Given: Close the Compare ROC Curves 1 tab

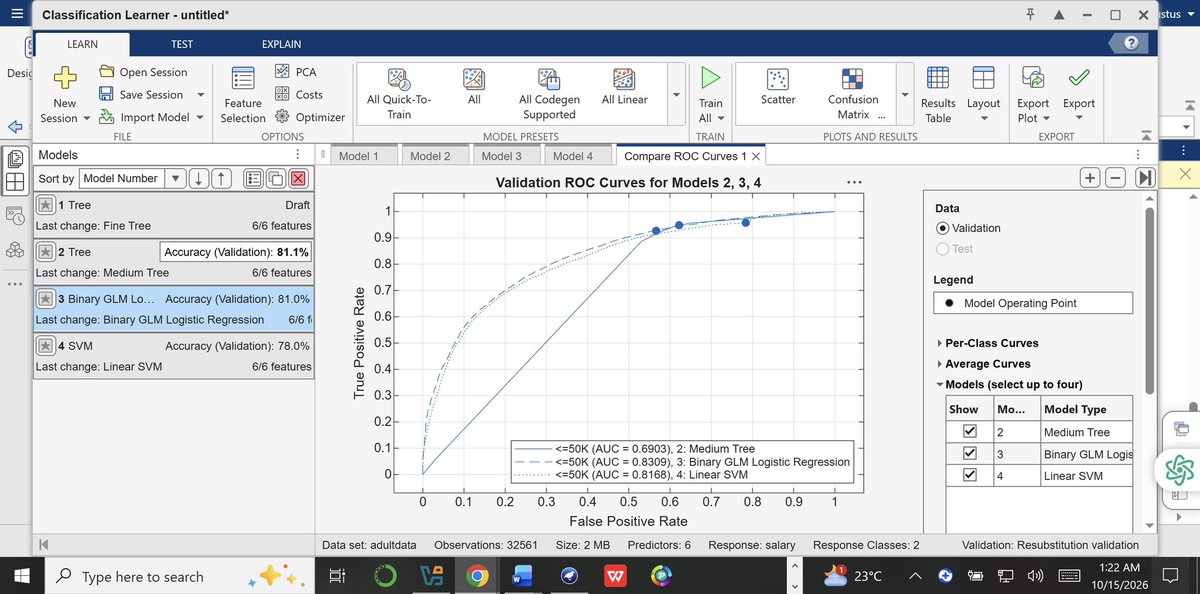Looking at the screenshot, I should click(756, 157).
